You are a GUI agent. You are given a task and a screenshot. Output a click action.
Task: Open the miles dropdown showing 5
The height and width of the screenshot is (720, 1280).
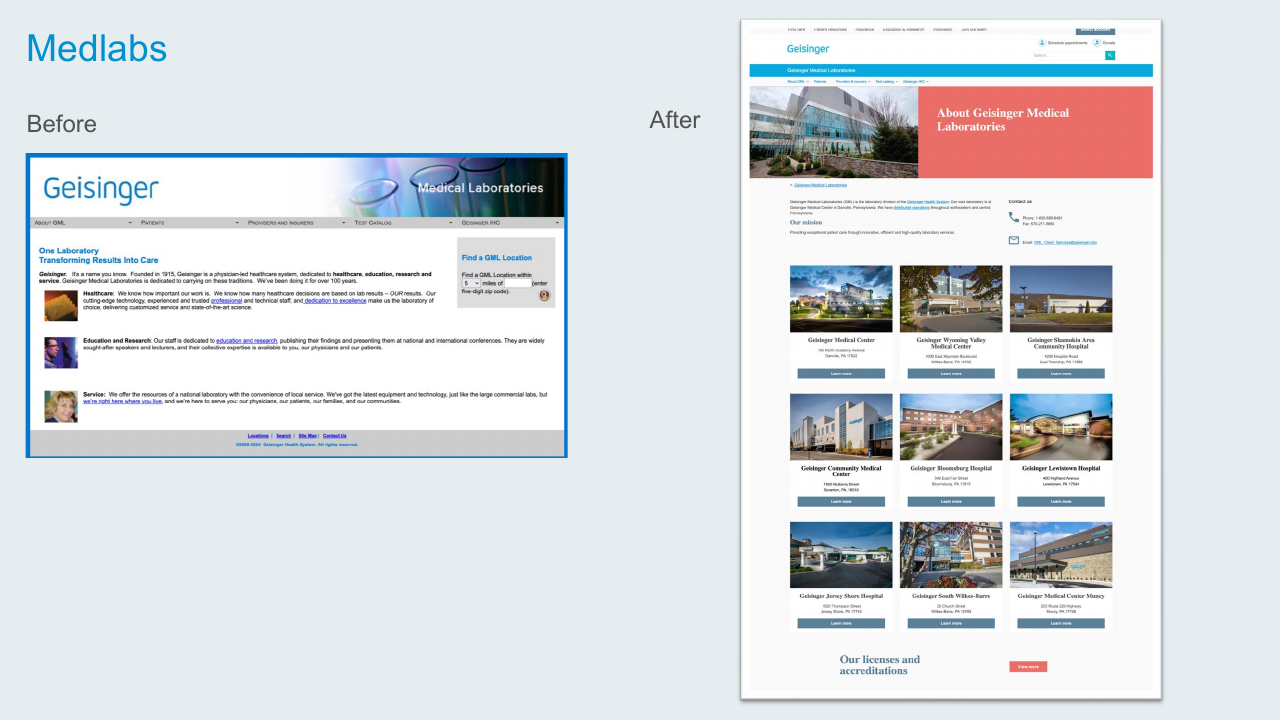(x=470, y=283)
